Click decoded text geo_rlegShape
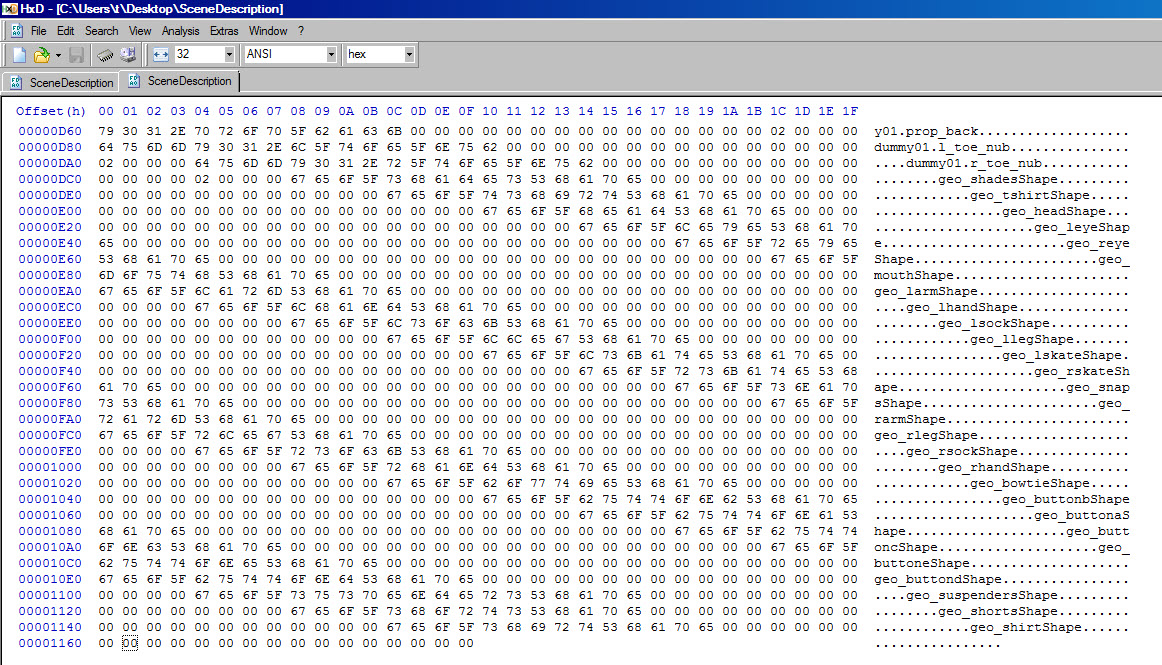 click(926, 435)
